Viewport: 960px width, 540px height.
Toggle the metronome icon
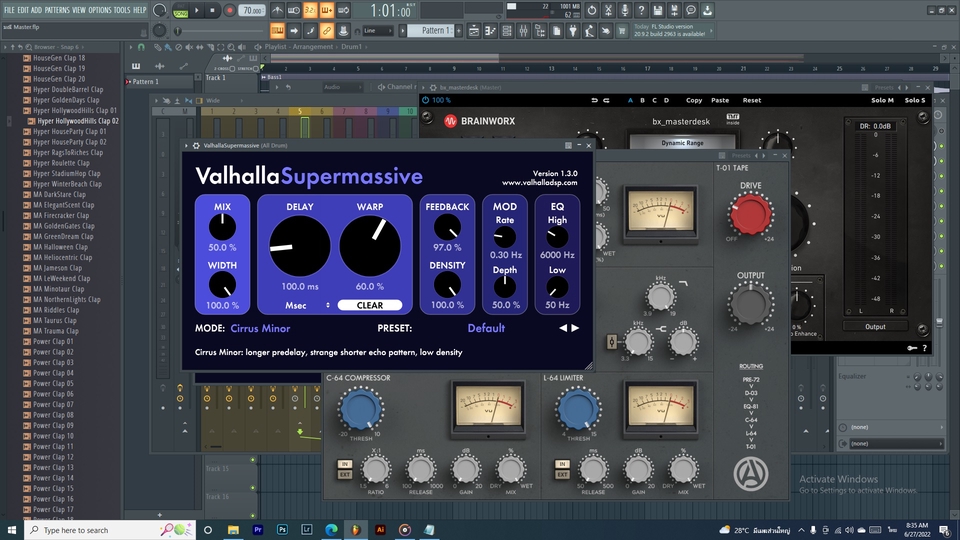click(x=277, y=10)
